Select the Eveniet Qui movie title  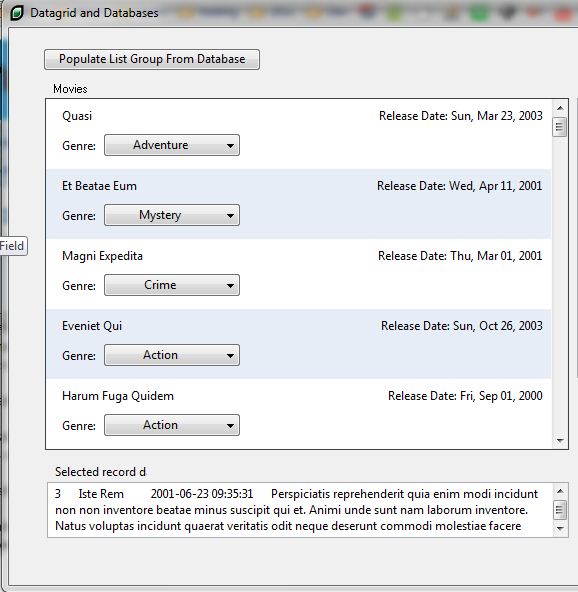tap(92, 326)
